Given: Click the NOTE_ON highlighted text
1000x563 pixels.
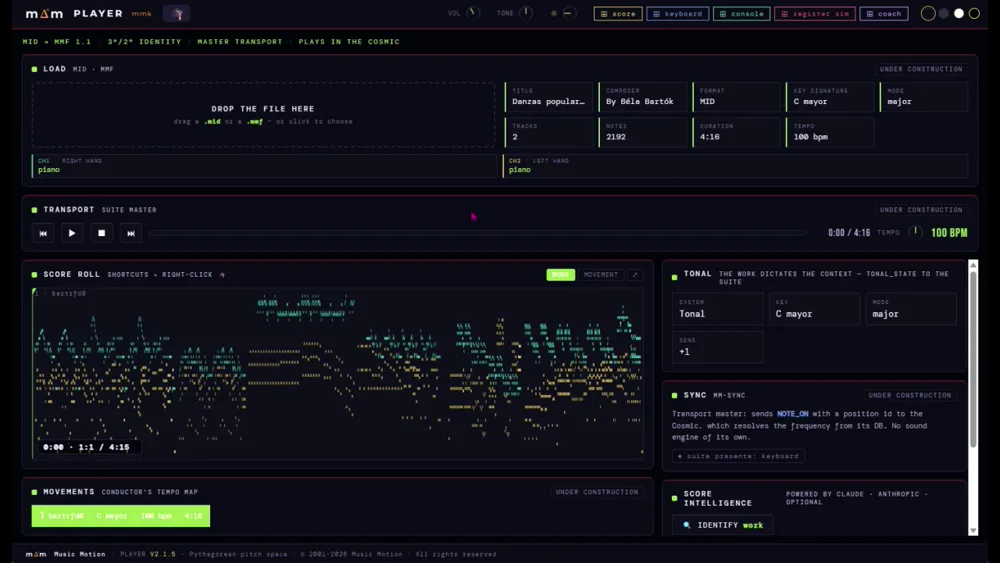Looking at the screenshot, I should coord(792,414).
